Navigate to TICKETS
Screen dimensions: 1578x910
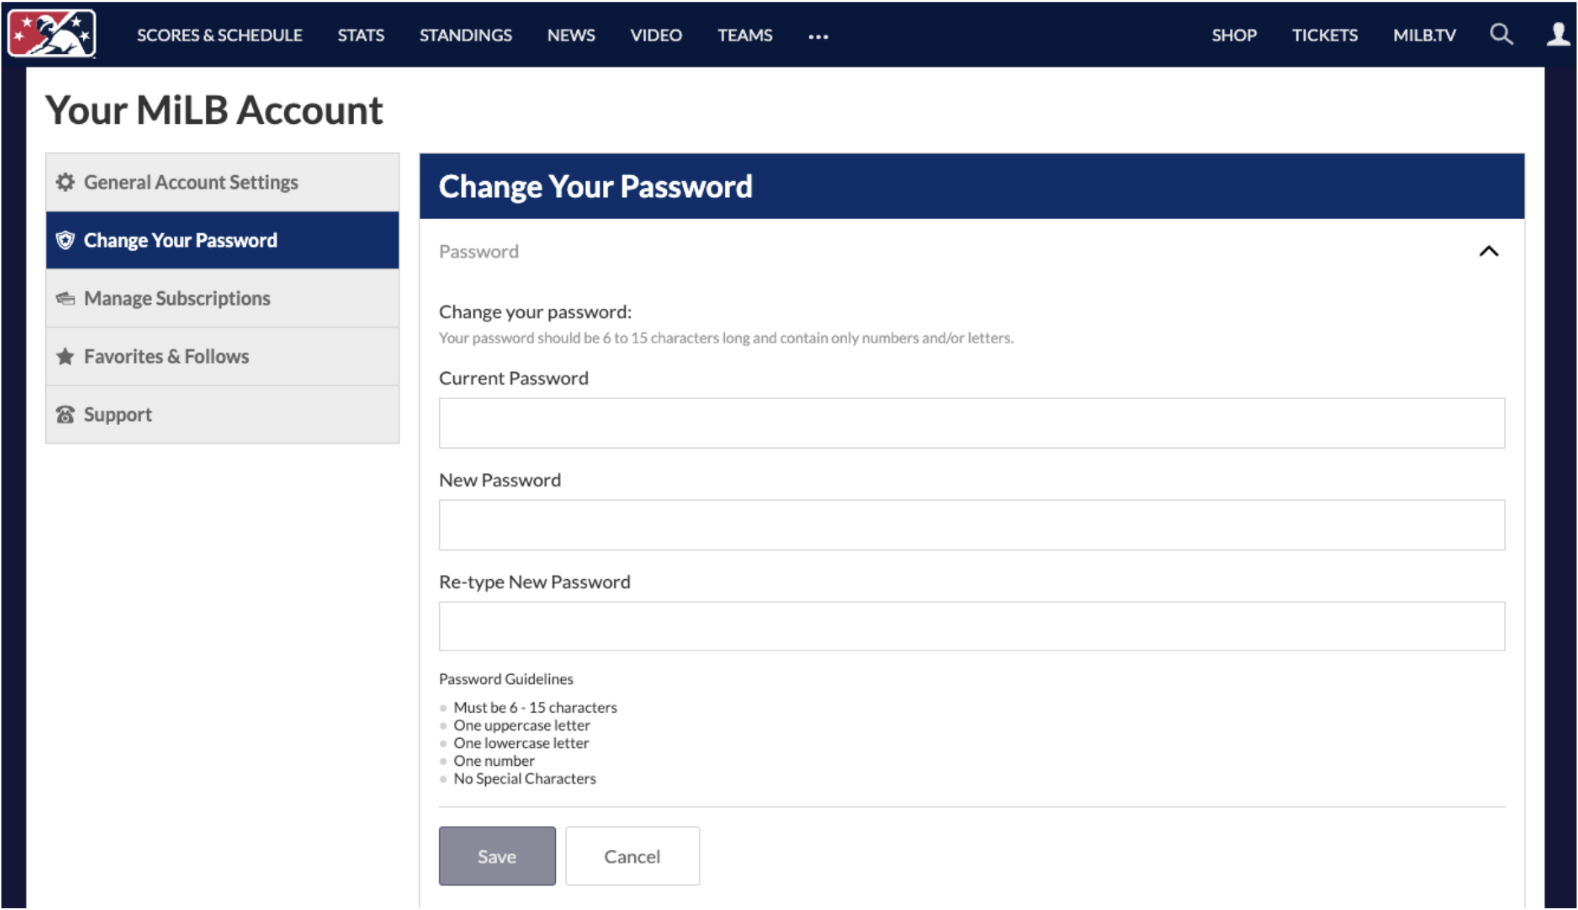(1324, 35)
